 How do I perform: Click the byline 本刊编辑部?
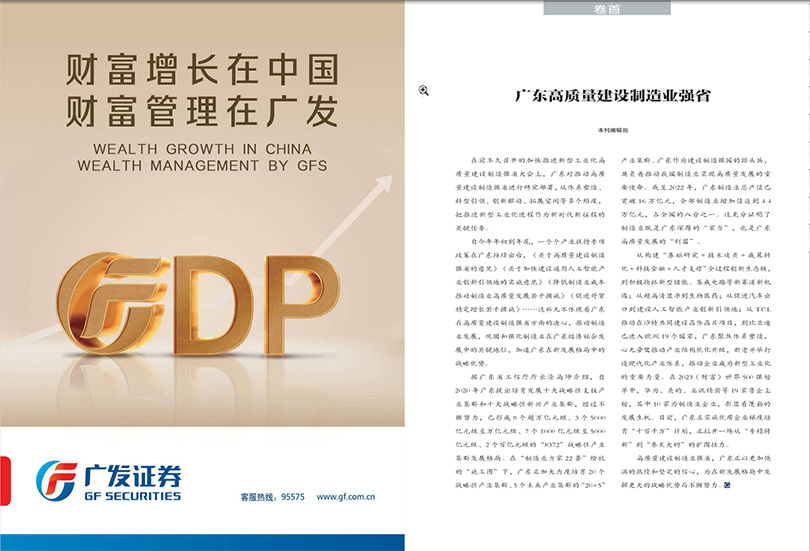point(613,131)
